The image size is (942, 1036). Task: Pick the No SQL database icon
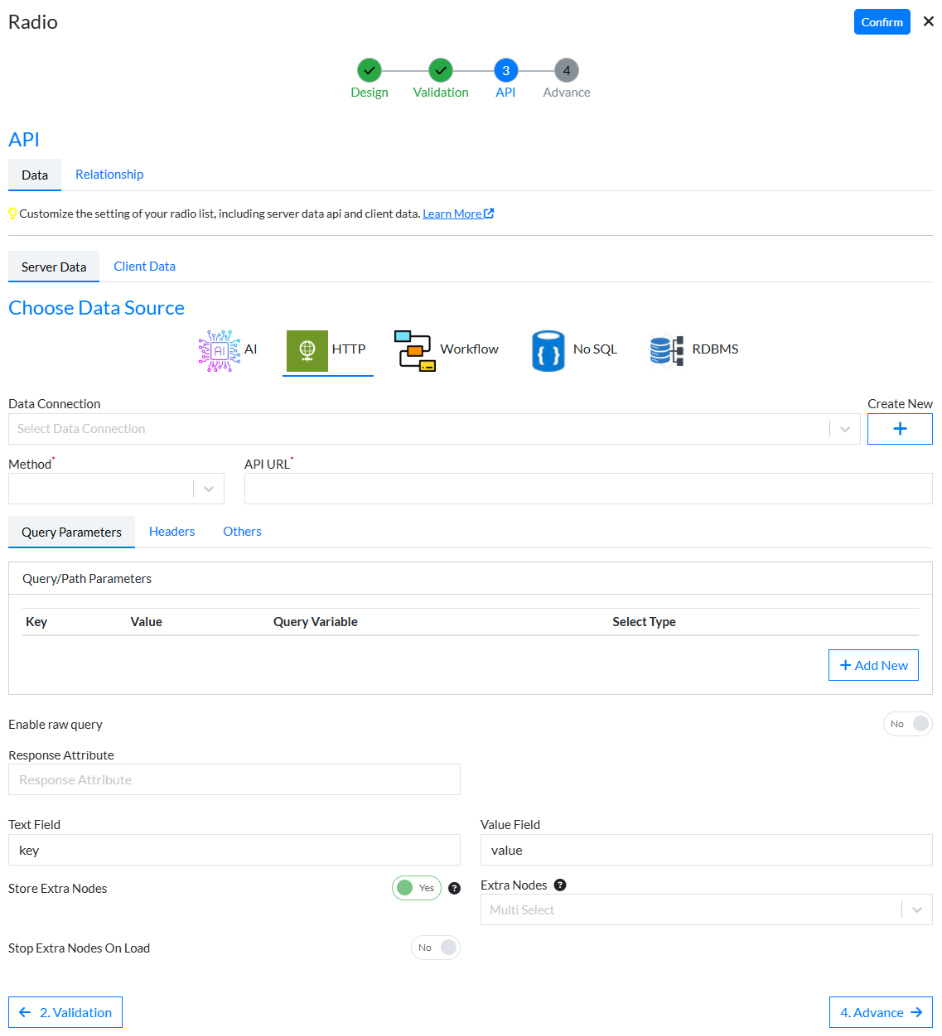click(548, 350)
